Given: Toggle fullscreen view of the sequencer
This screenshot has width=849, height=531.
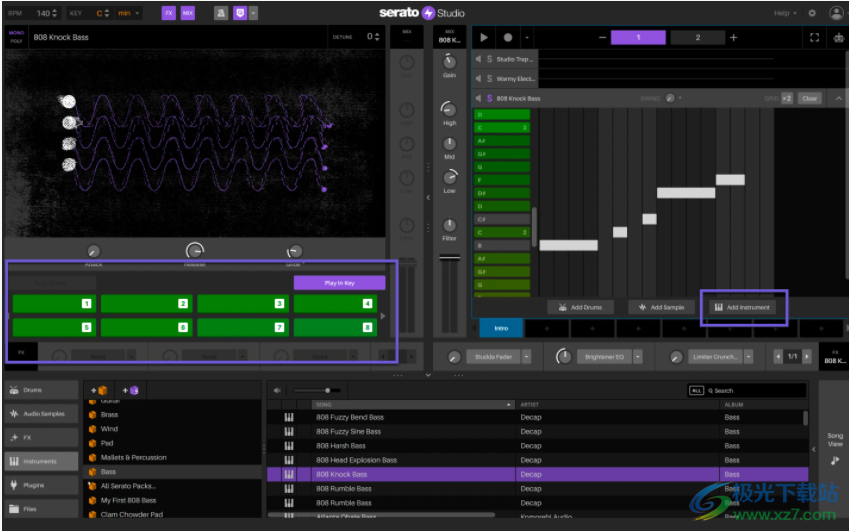Looking at the screenshot, I should [x=814, y=37].
